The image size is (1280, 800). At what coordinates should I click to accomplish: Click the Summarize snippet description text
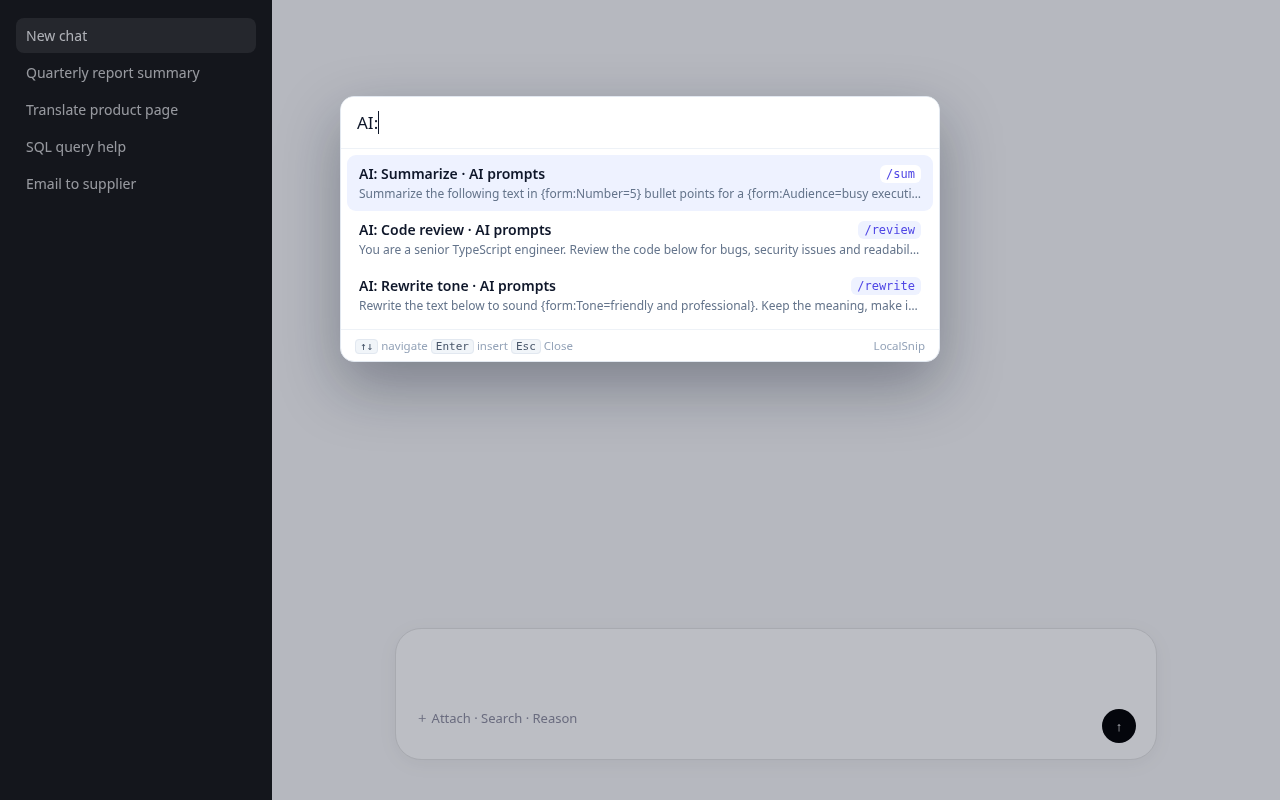point(640,194)
